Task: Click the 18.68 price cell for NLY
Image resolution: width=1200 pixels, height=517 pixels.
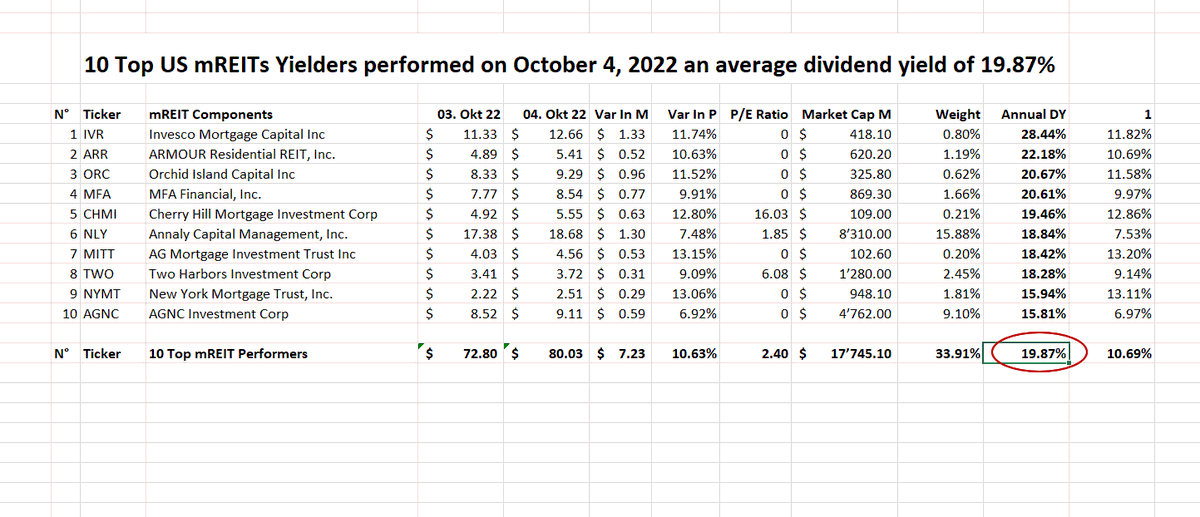Action: tap(567, 234)
